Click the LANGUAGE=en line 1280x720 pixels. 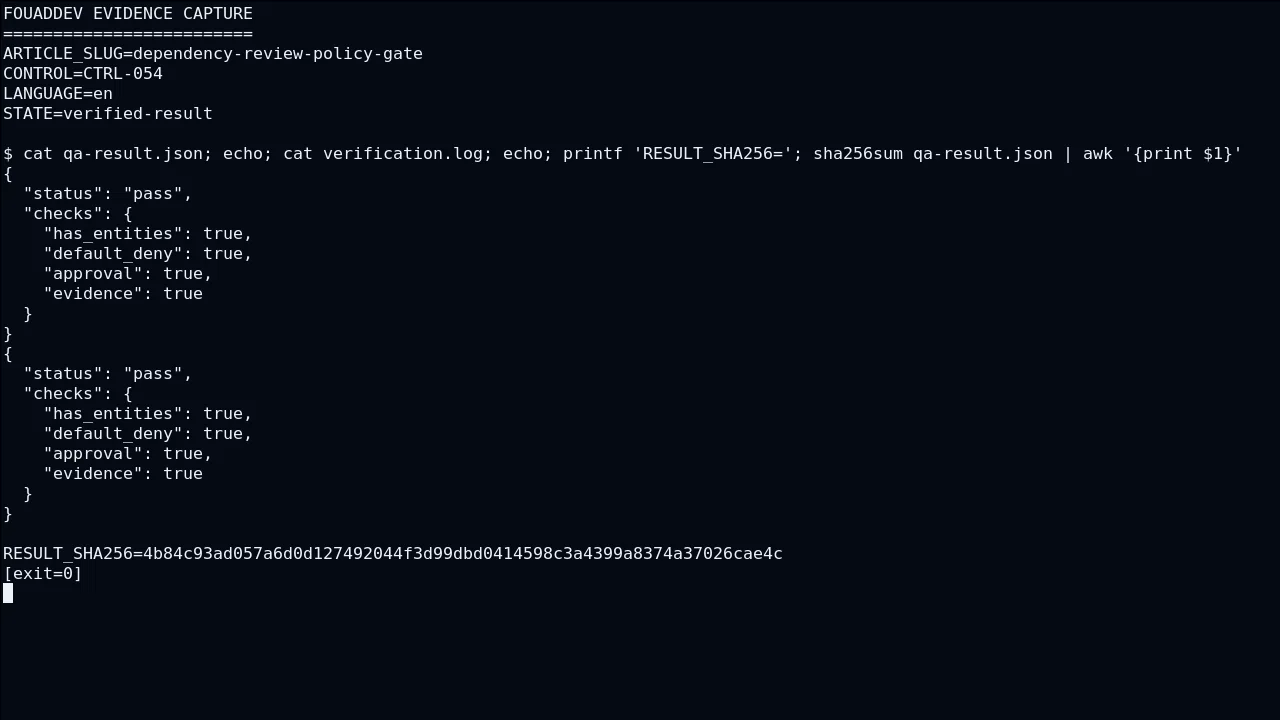[58, 93]
